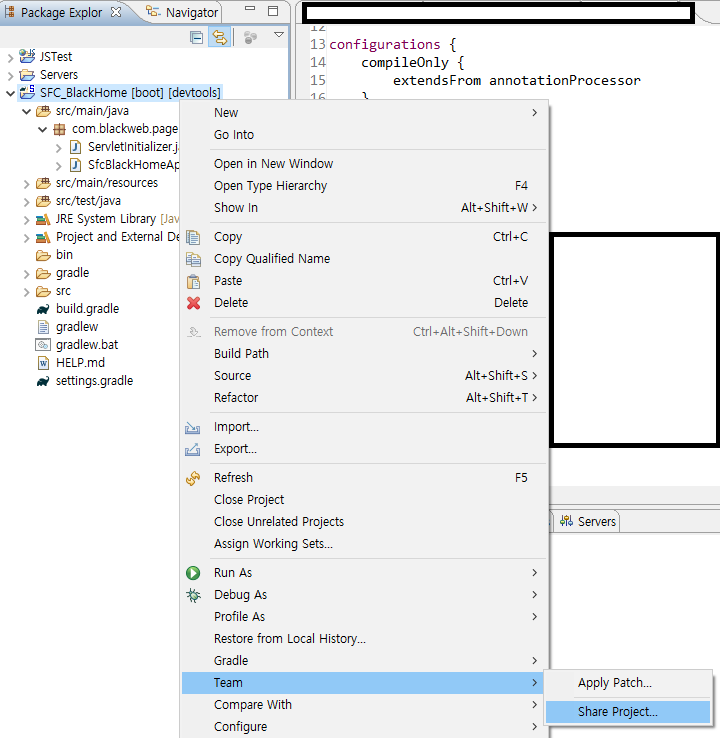Viewport: 720px width, 738px height.
Task: Expand src/test/java folder
Action: [x=27, y=202]
